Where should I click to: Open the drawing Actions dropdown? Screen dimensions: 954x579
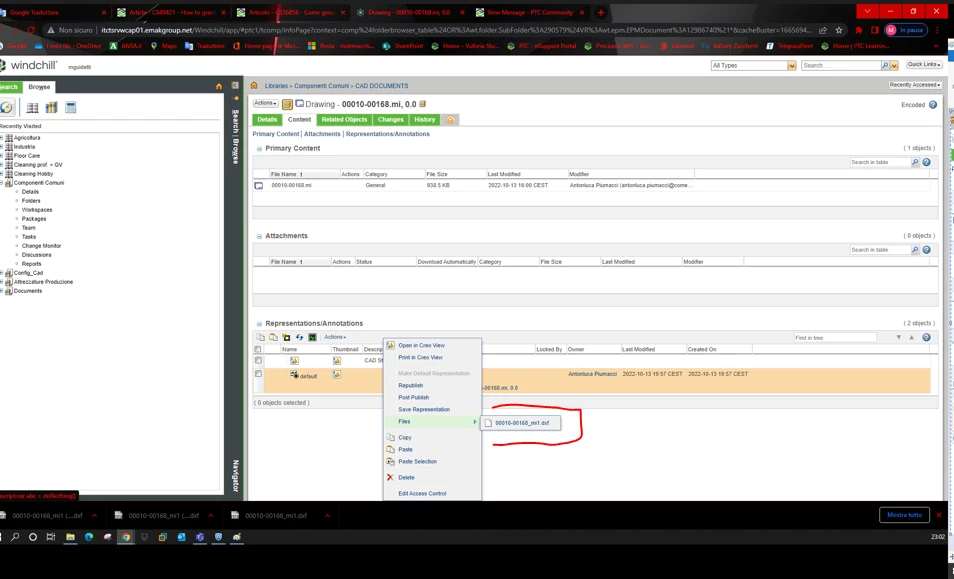point(265,103)
